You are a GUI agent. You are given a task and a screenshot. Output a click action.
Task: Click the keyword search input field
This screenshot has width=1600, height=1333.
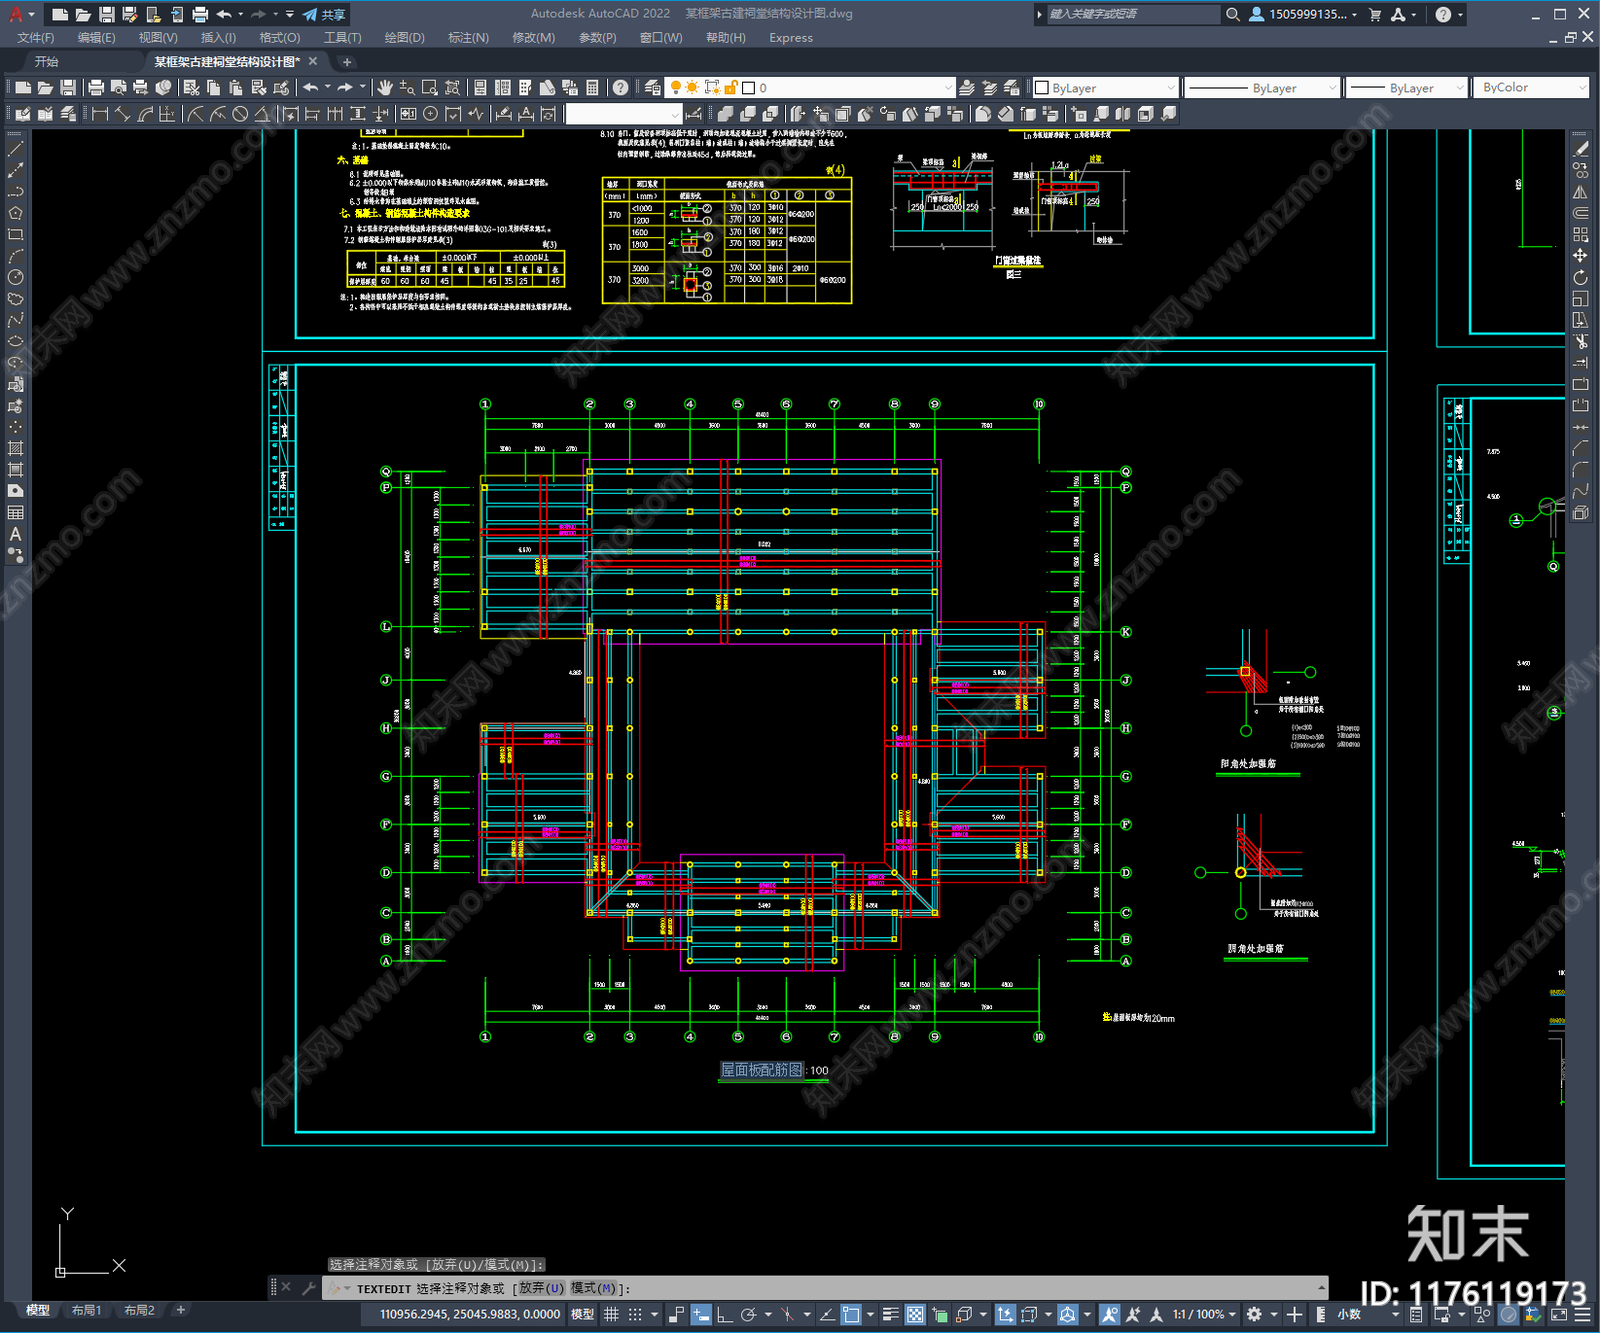click(1130, 14)
